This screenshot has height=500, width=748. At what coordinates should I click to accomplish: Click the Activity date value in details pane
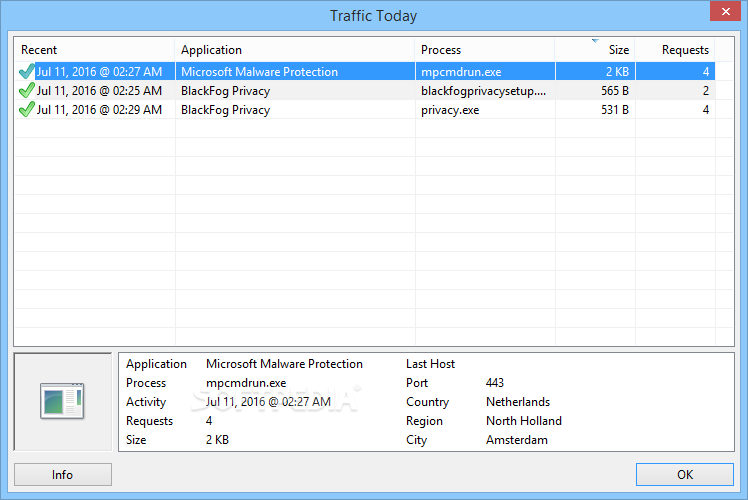(x=269, y=402)
